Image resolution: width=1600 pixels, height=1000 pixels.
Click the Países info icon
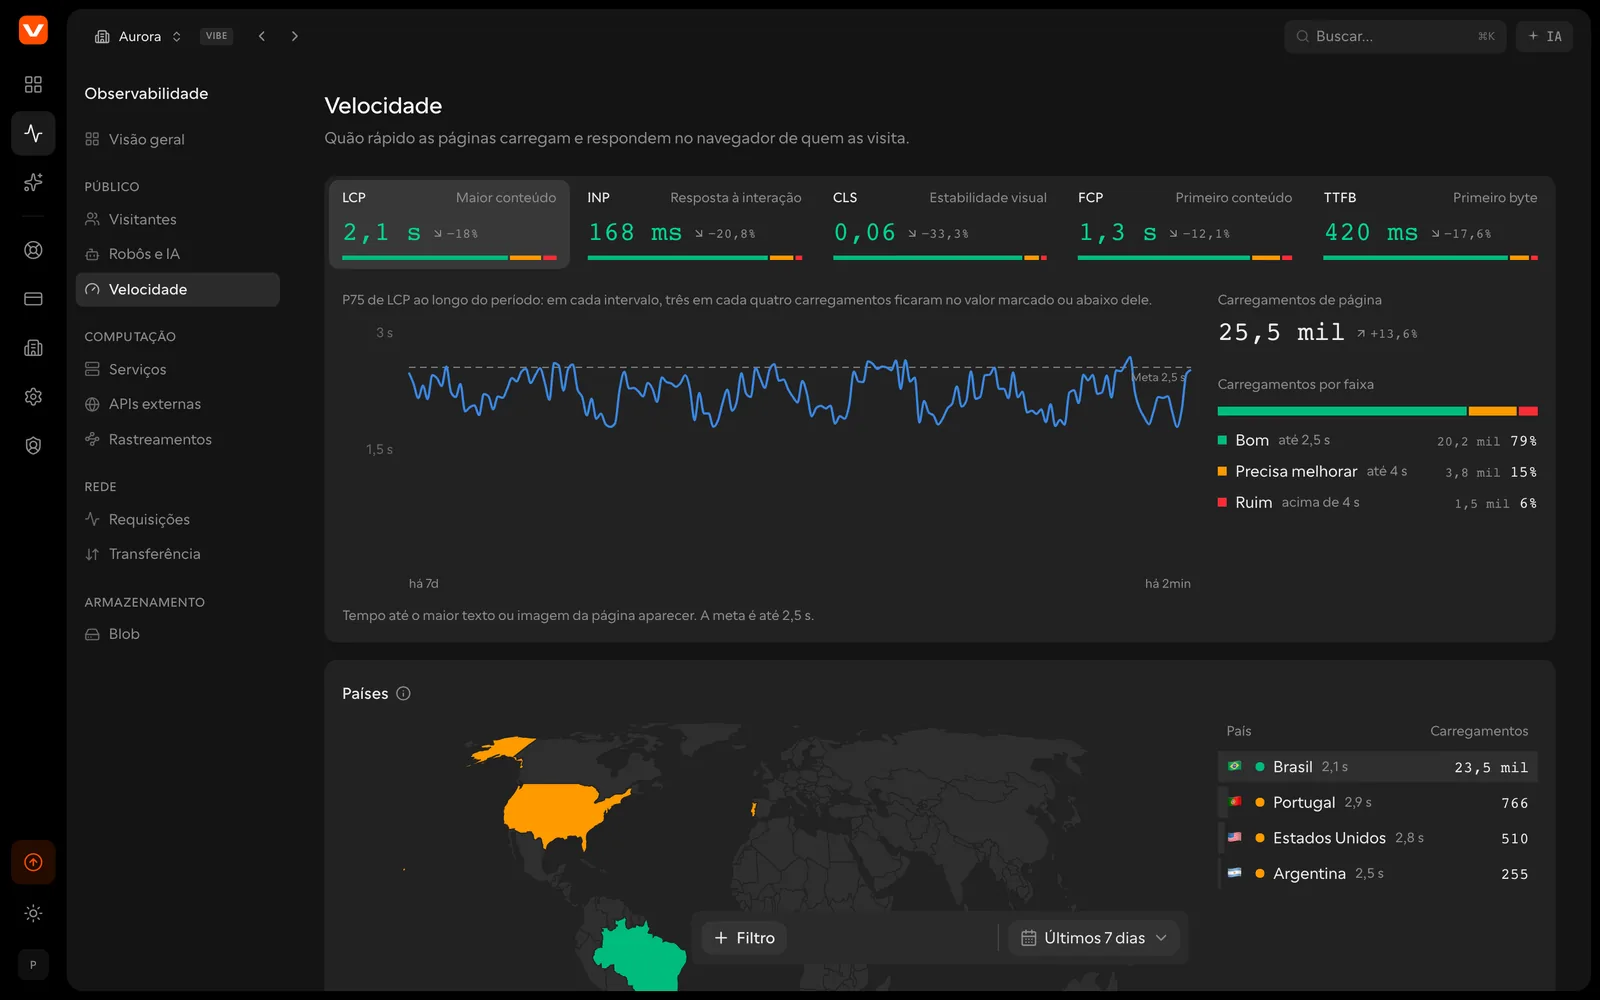click(403, 693)
